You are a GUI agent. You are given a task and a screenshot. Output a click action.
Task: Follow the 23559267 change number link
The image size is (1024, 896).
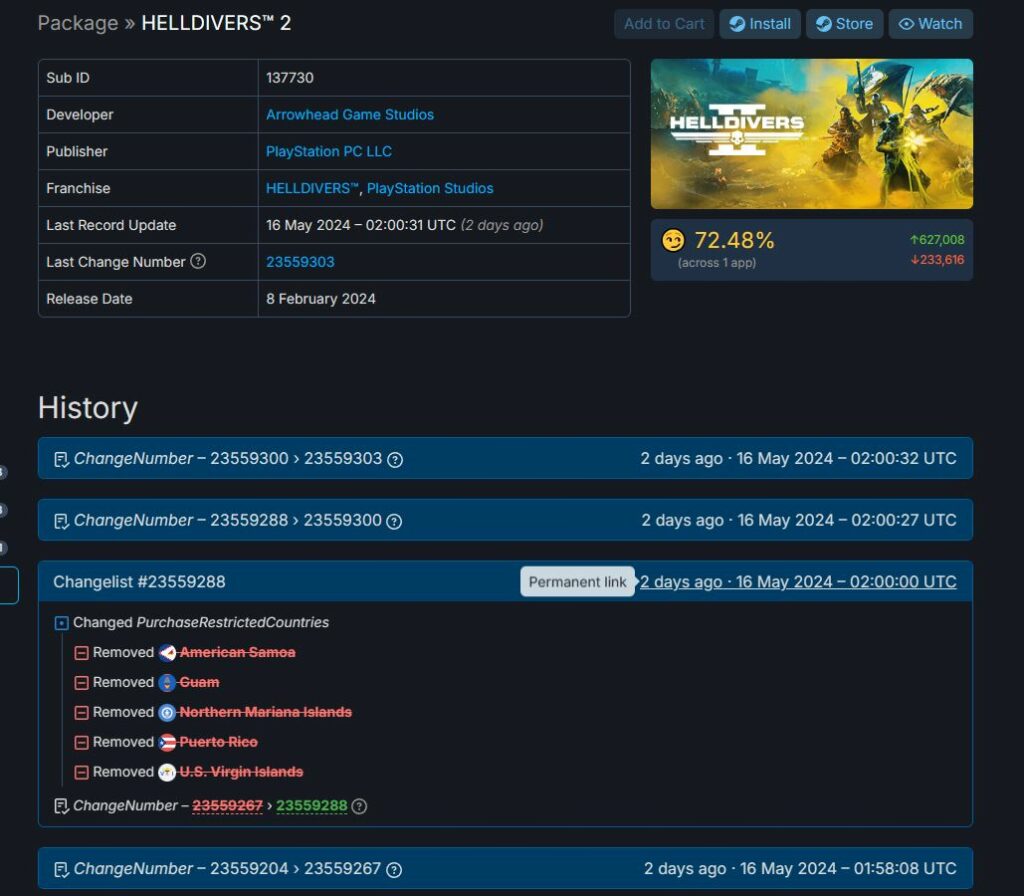pyautogui.click(x=226, y=806)
